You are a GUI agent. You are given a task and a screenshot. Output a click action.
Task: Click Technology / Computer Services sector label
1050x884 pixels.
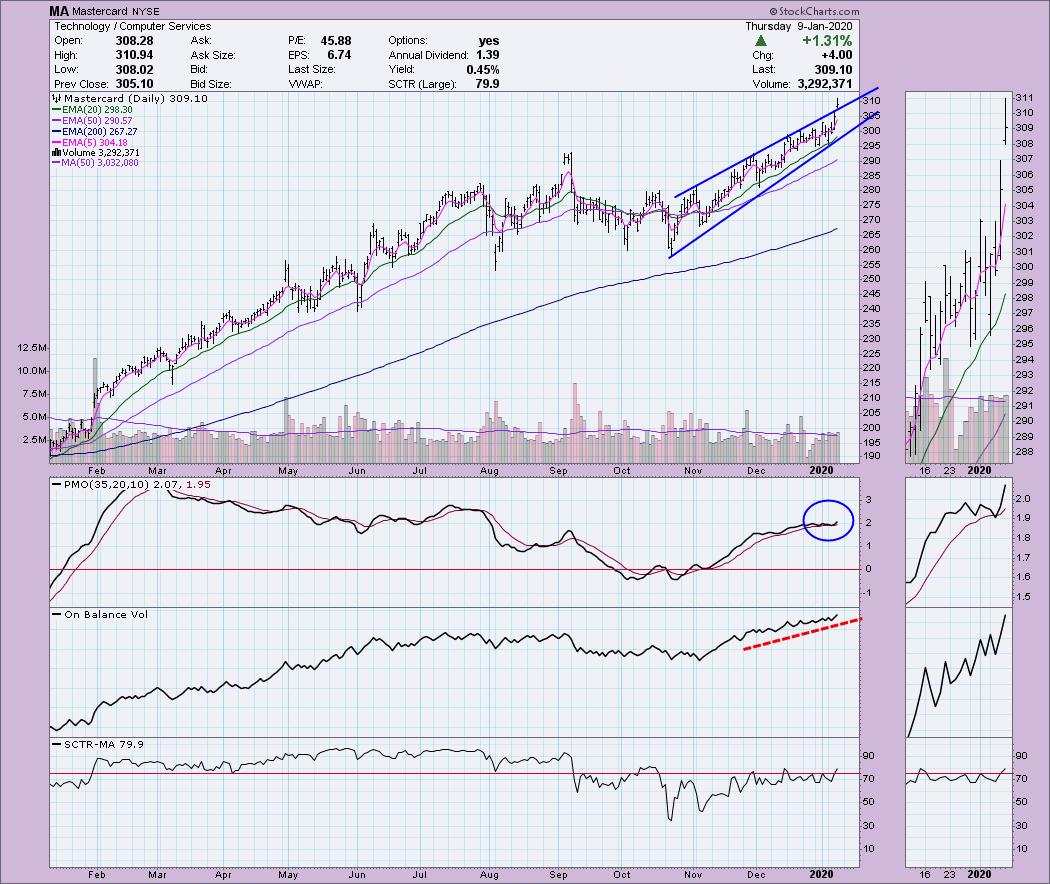tap(133, 26)
